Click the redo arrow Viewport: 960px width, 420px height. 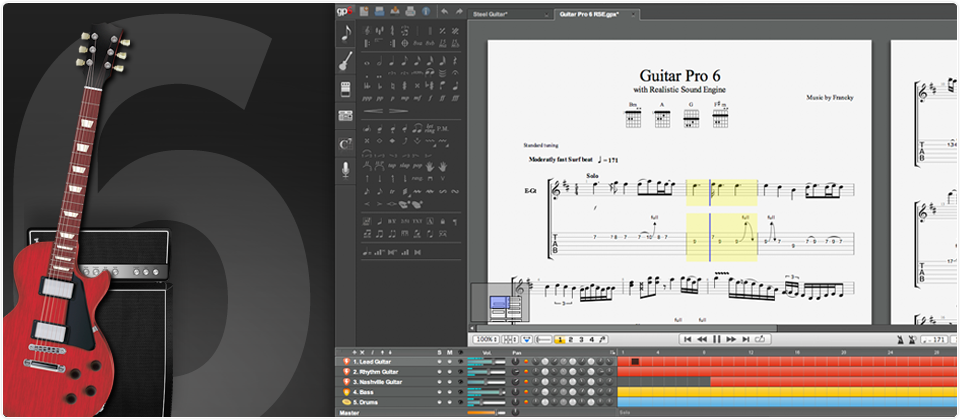pos(459,11)
